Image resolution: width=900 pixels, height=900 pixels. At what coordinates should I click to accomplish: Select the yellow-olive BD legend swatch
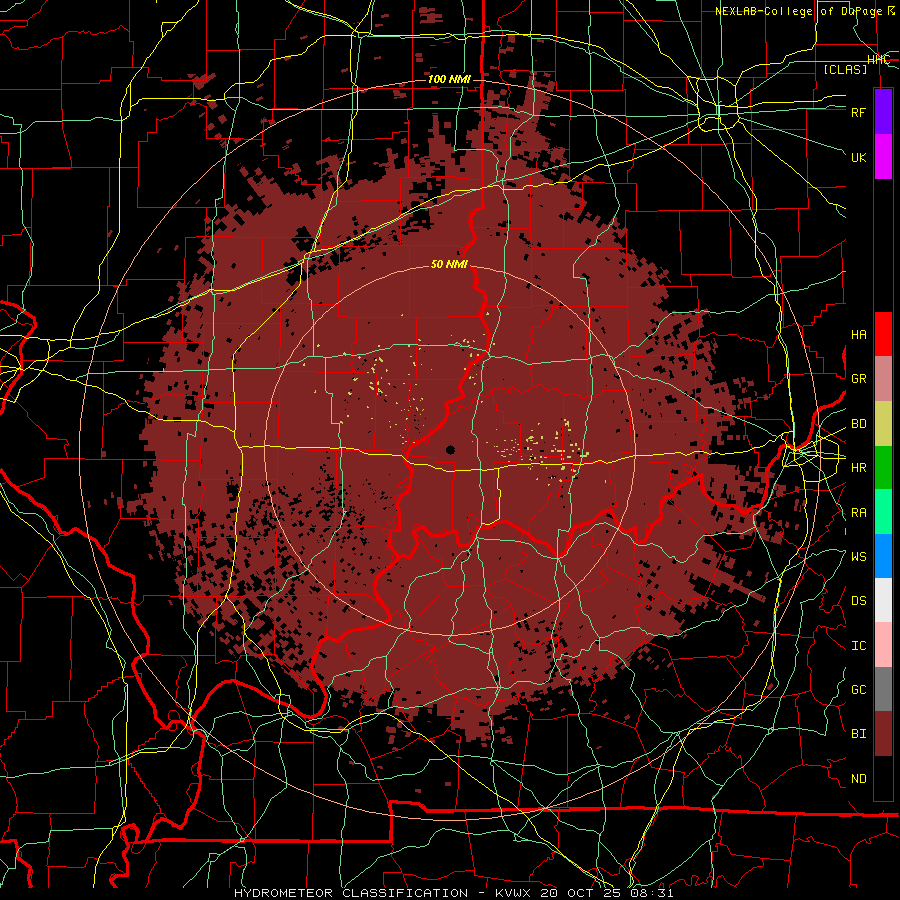[x=883, y=423]
